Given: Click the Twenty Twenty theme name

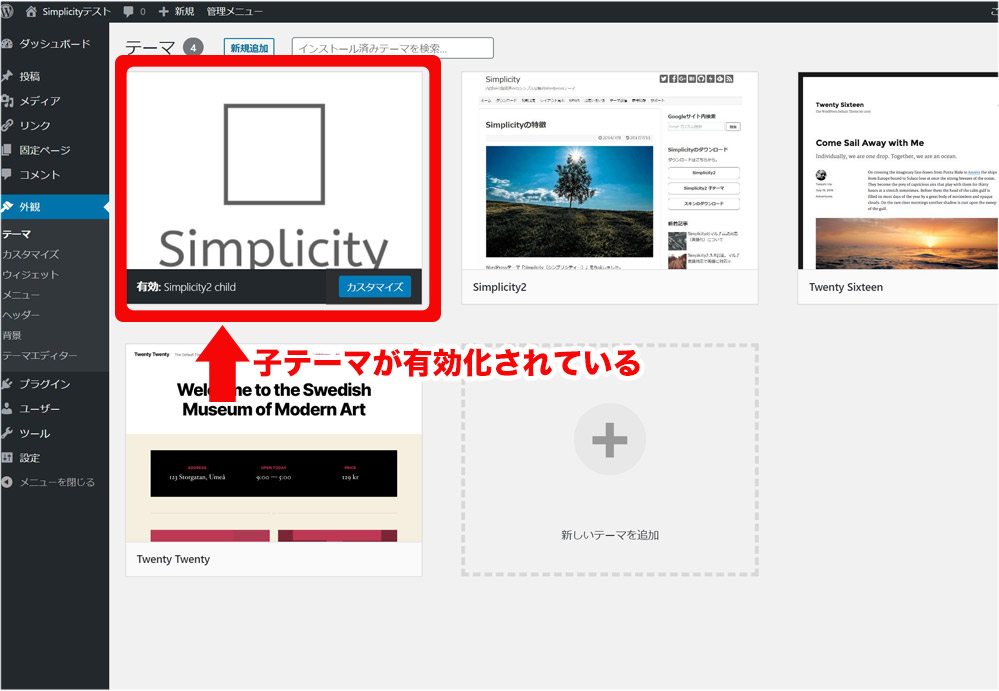Looking at the screenshot, I should [x=173, y=559].
